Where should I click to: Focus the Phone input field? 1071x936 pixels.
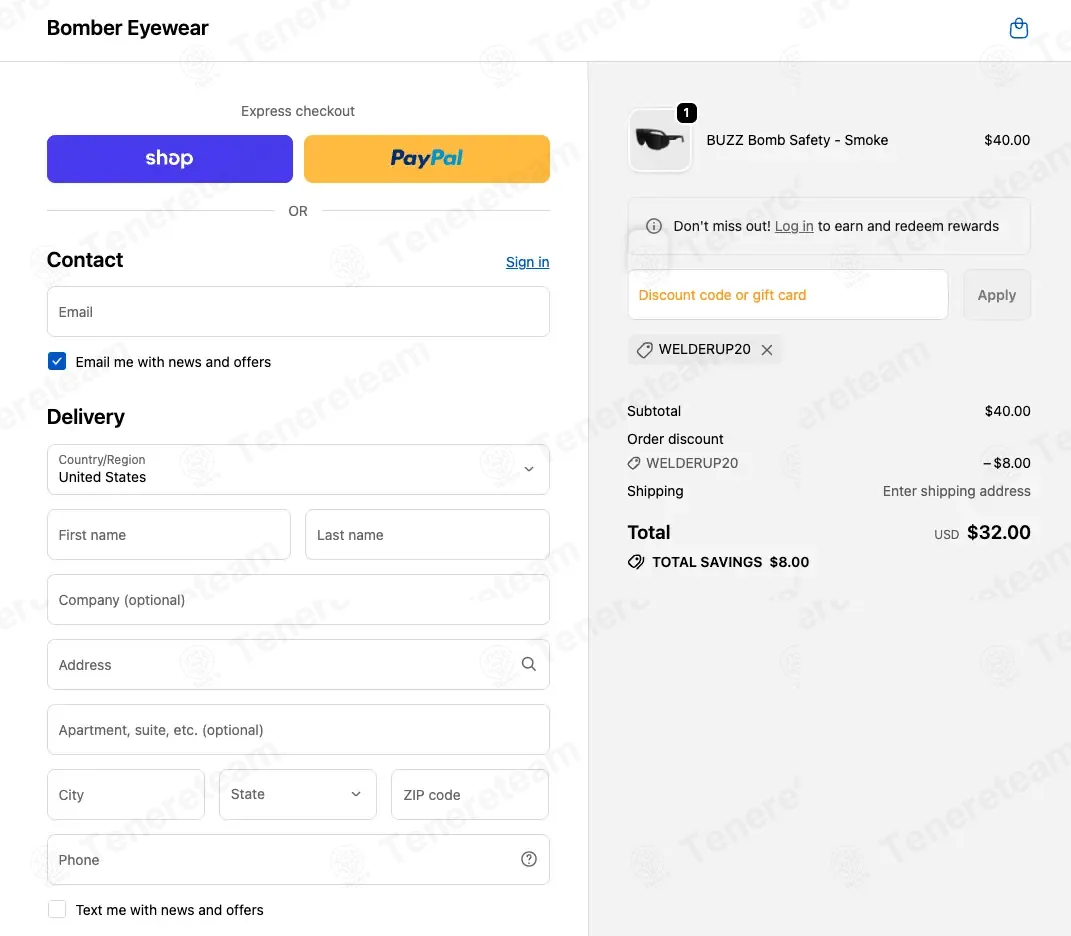pyautogui.click(x=298, y=859)
